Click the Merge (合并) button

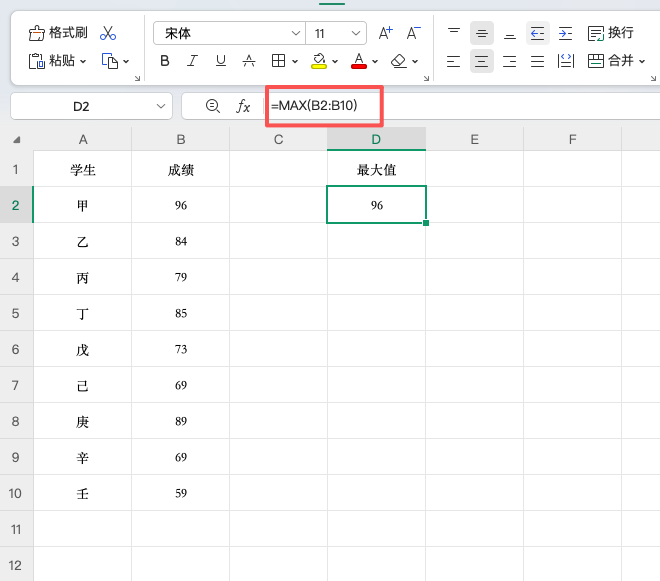click(612, 61)
